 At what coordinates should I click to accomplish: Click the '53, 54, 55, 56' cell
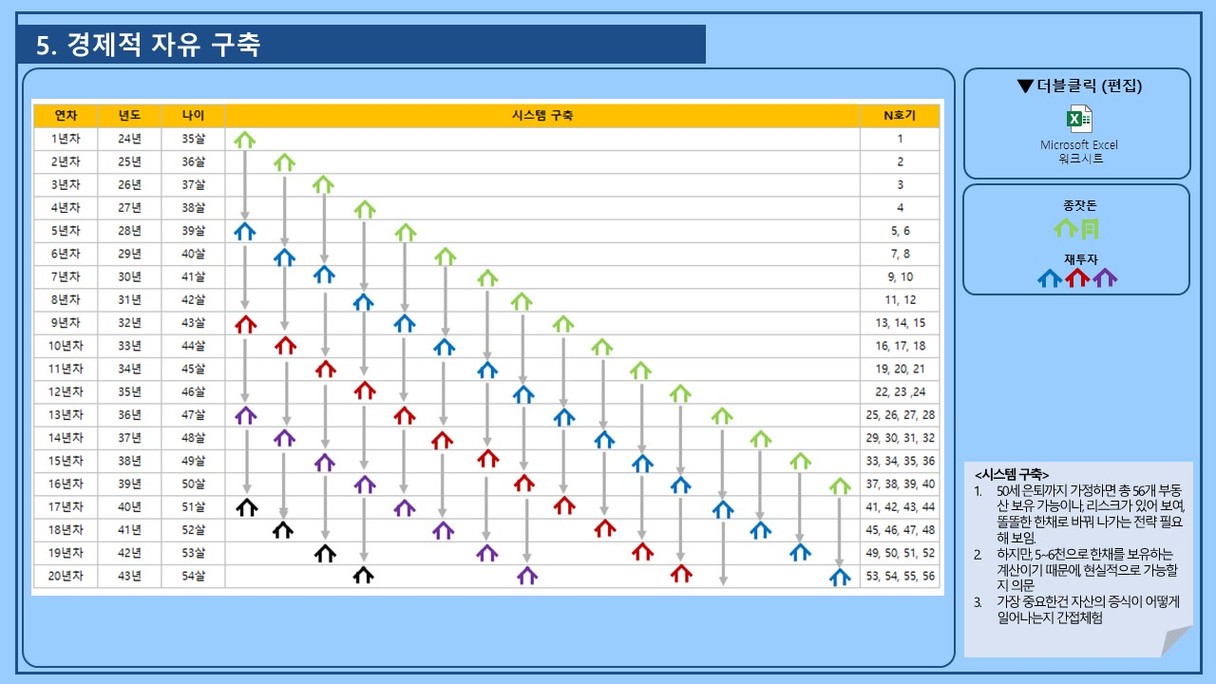(899, 576)
